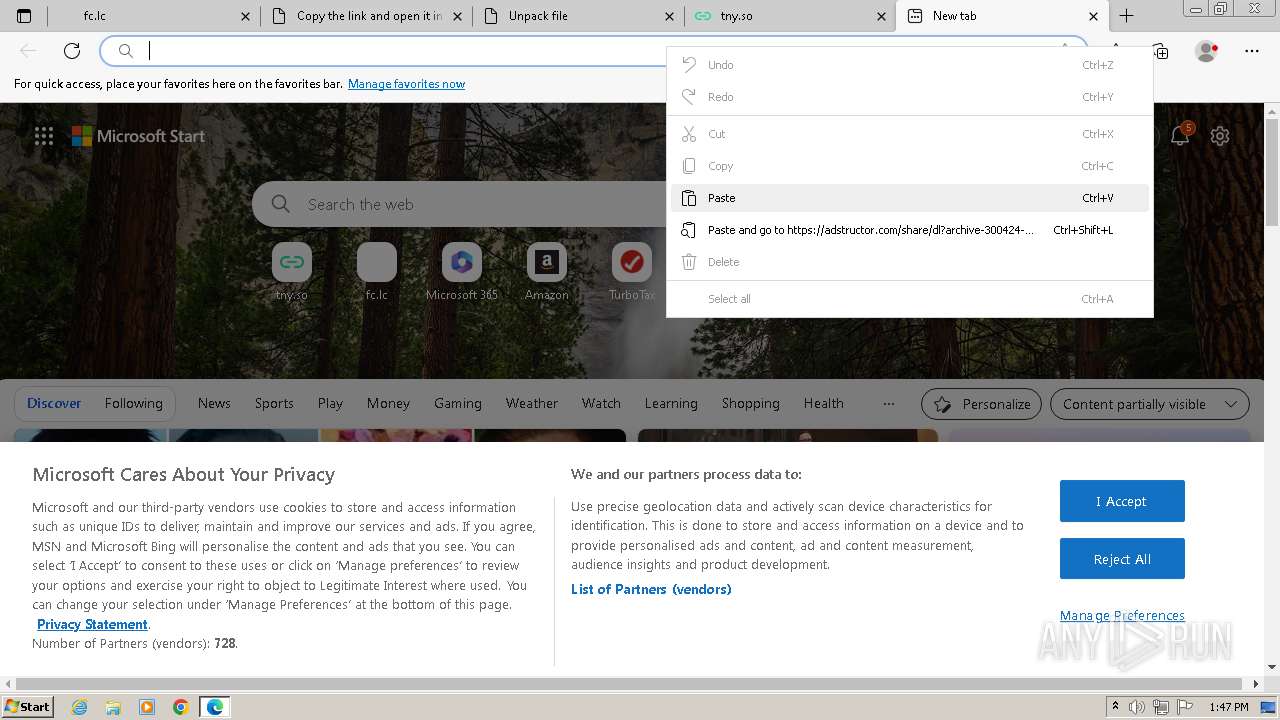Click the I Accept button
Screen dimensions: 1280x720
1122,501
